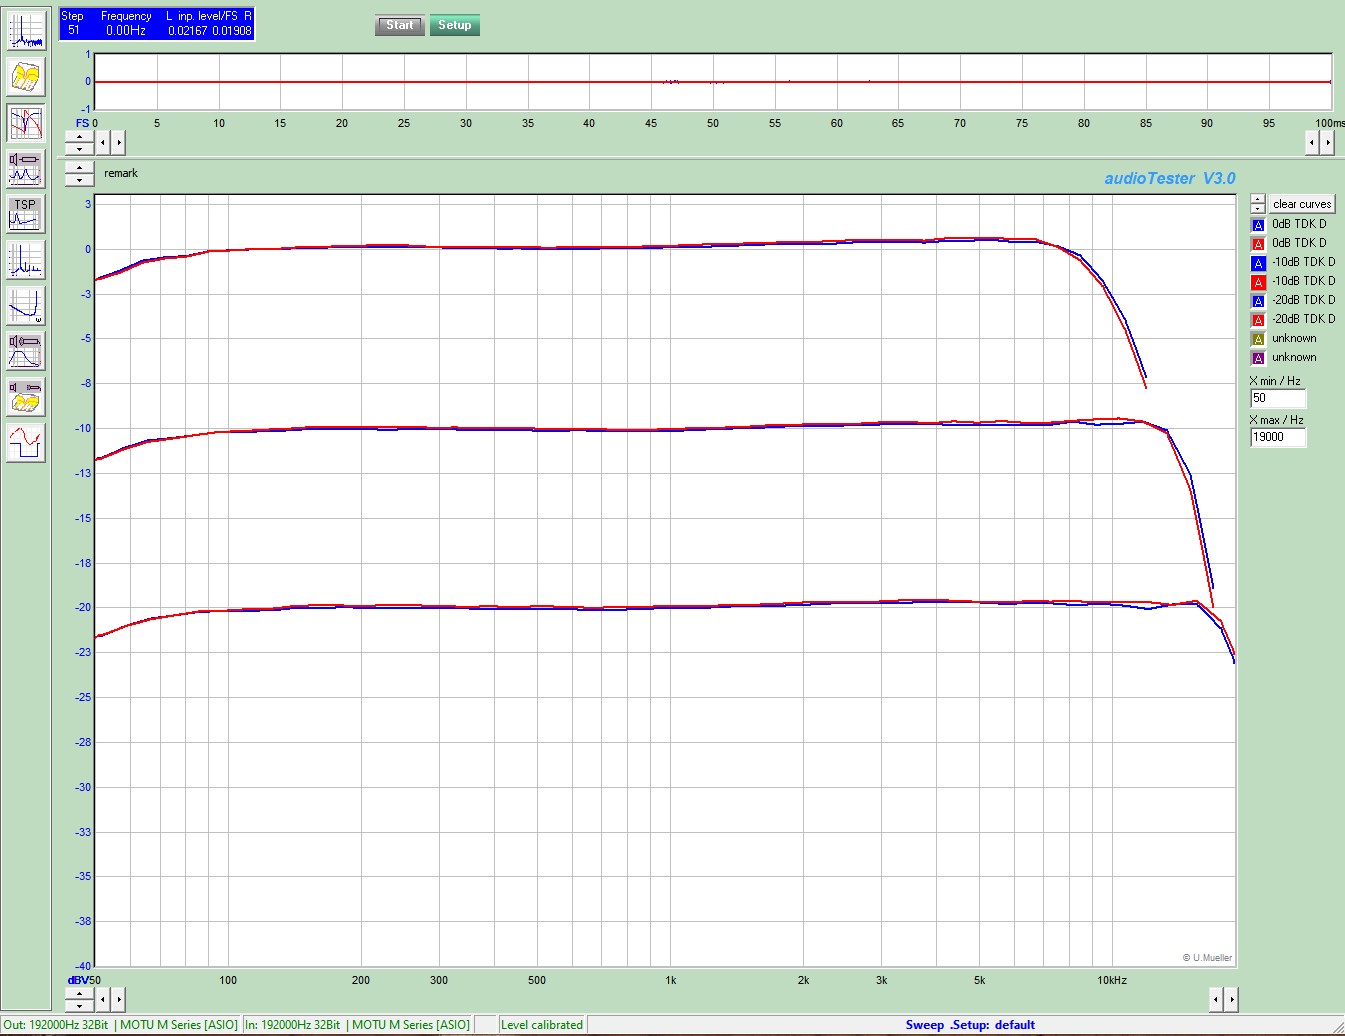Open the FFT spectrum analyzer tool
The image size is (1345, 1036).
(x=26, y=31)
